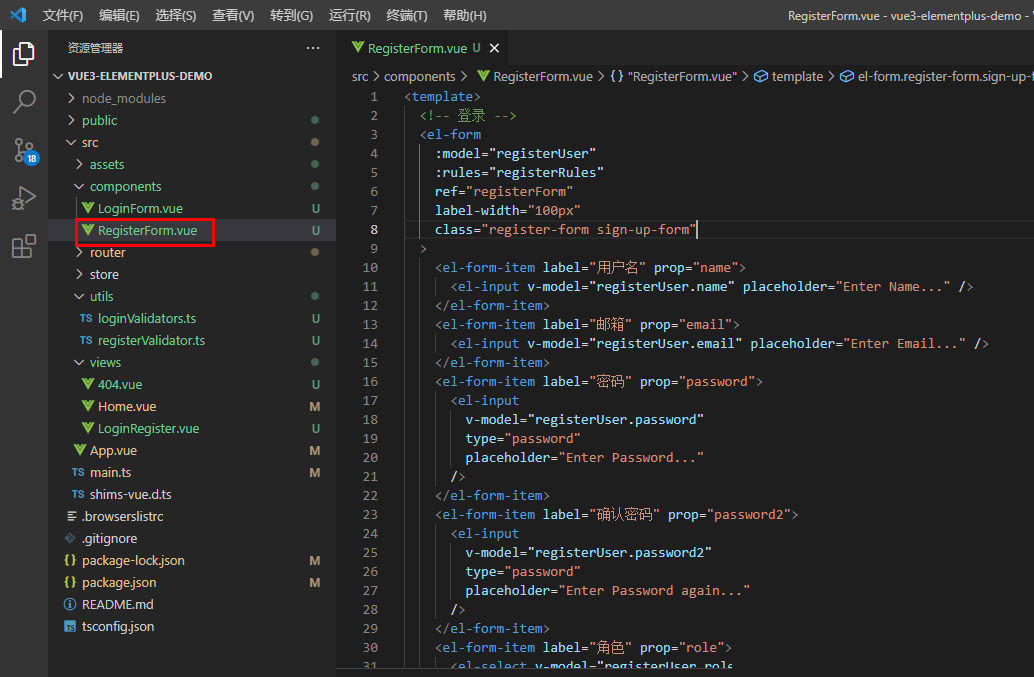Switch to the RegisterForm.vue tab
Viewport: 1034px width, 677px height.
click(416, 48)
